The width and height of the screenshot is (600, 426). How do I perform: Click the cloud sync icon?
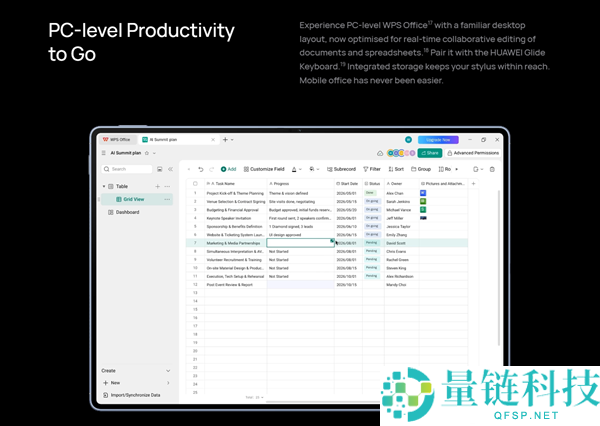click(380, 153)
